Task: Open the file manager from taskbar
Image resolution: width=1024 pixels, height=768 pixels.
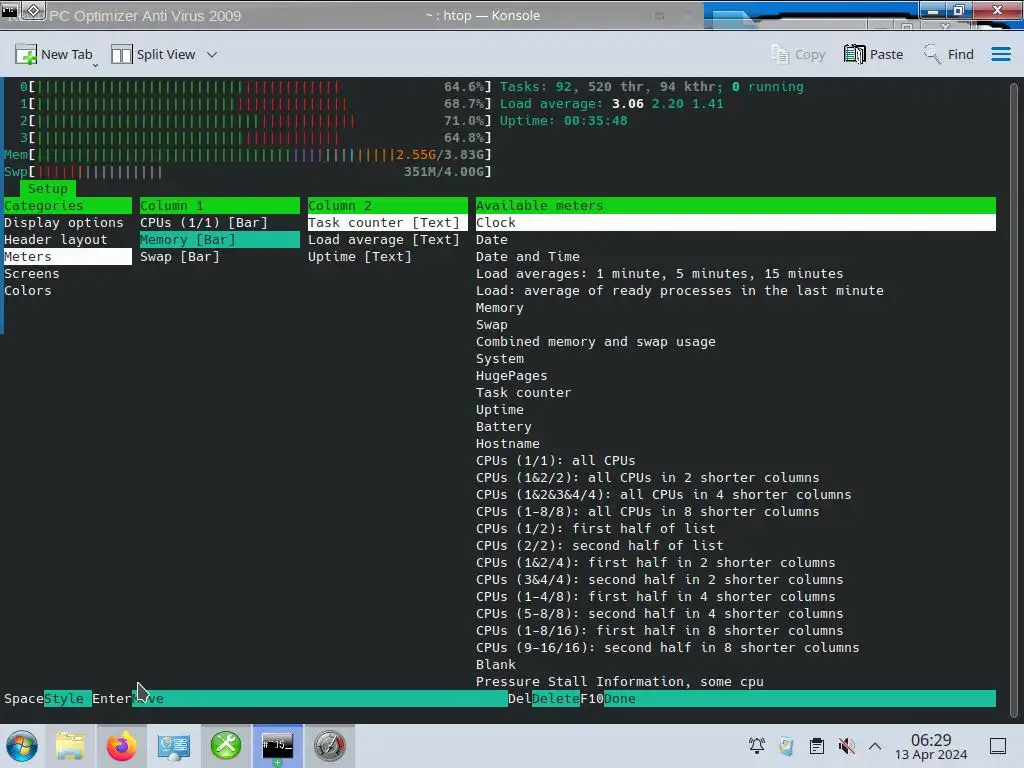Action: pos(70,746)
